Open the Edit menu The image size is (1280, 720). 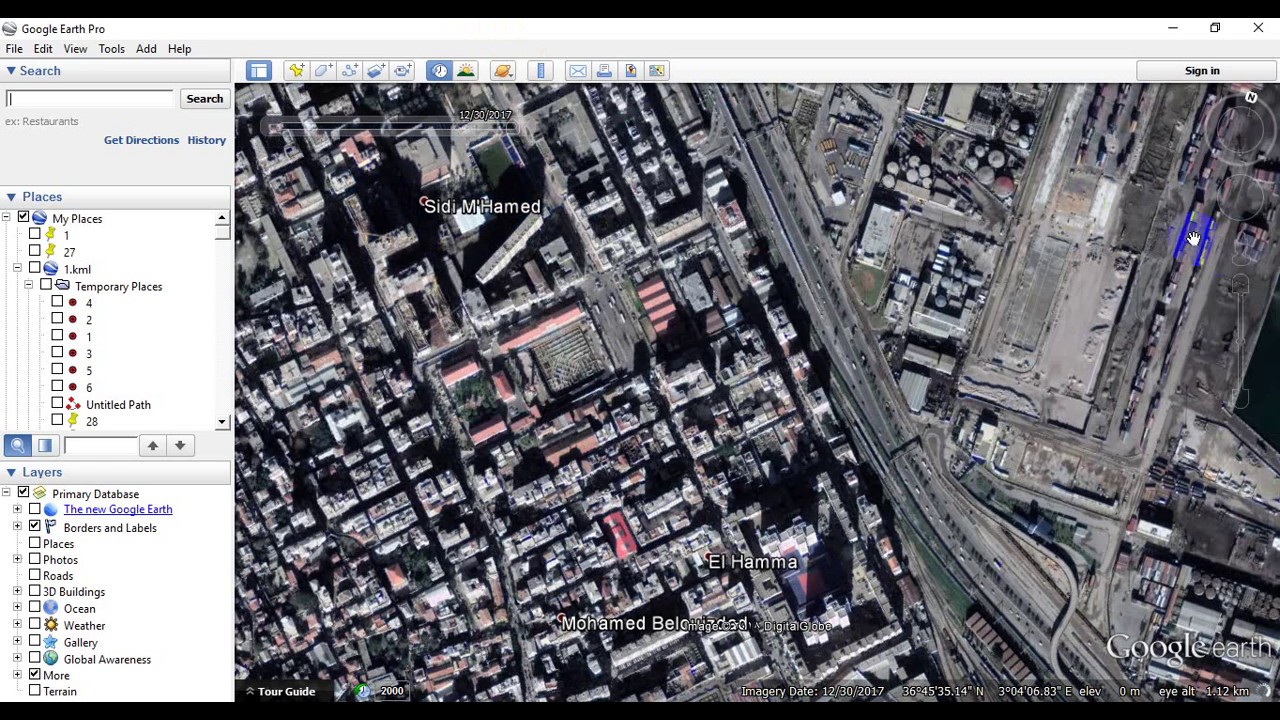43,48
